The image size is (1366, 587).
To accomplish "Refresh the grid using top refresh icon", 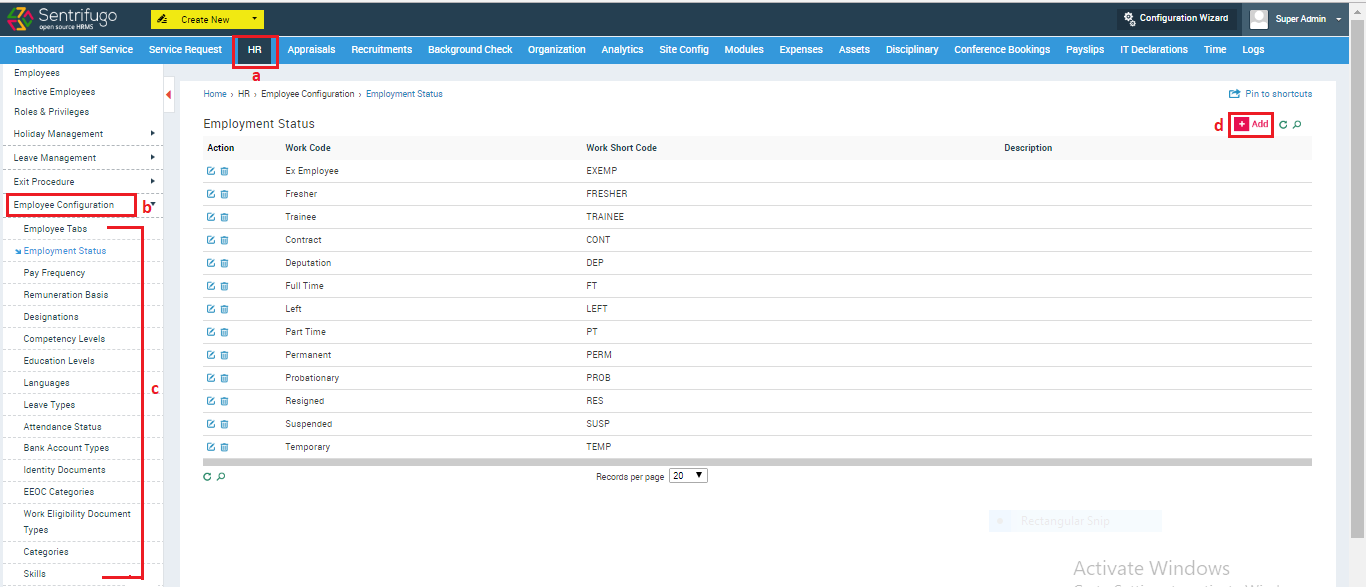I will click(x=1284, y=125).
